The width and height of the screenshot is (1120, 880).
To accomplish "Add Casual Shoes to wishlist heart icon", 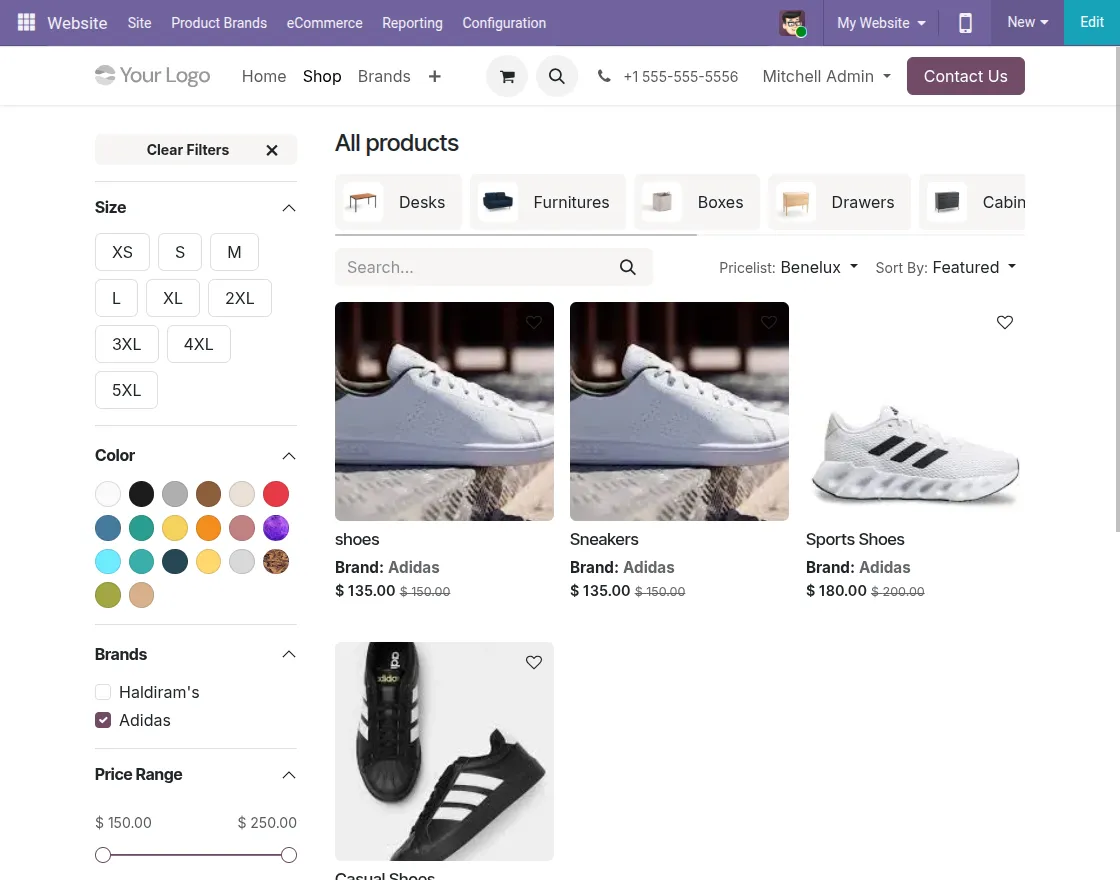I will point(534,662).
